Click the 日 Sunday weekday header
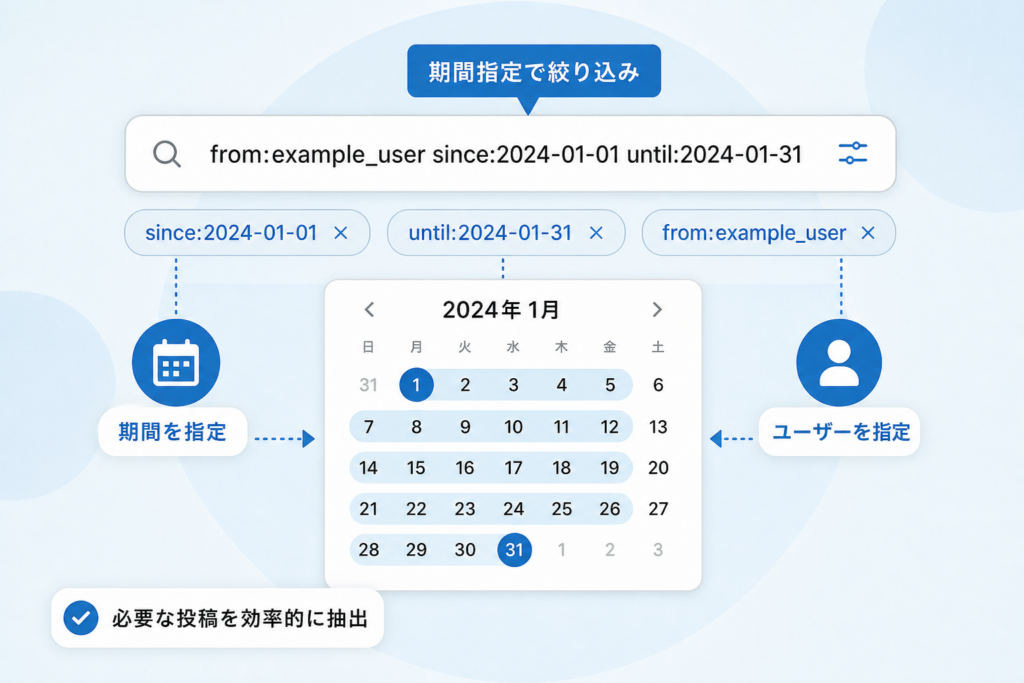The width and height of the screenshot is (1024, 683). (x=368, y=347)
